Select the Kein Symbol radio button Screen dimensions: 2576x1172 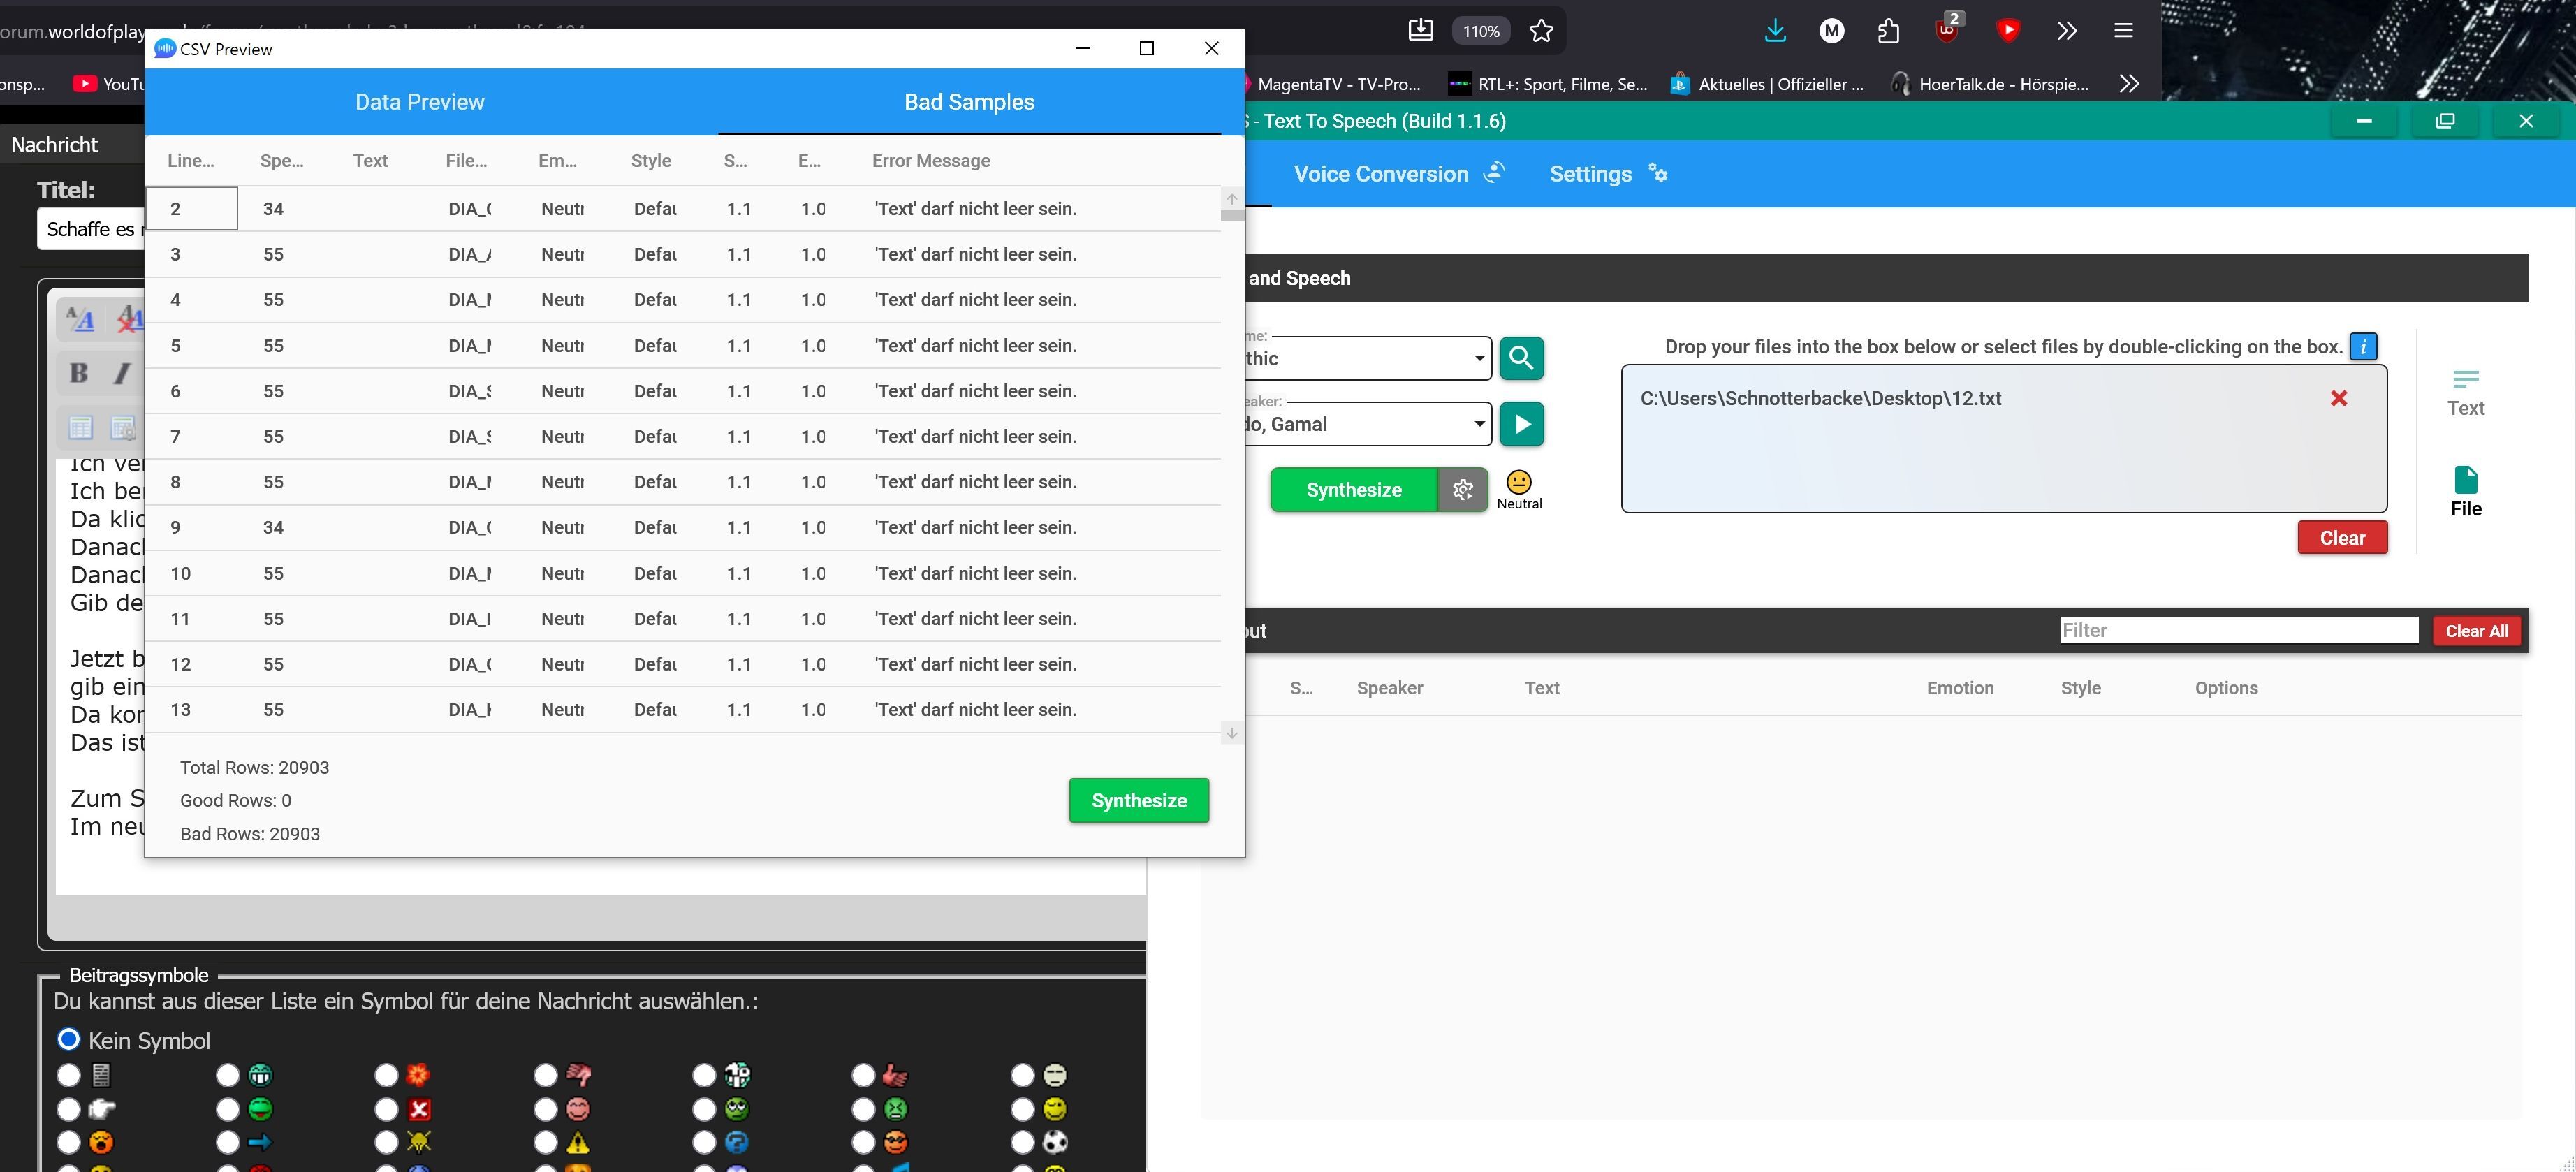(x=68, y=1039)
